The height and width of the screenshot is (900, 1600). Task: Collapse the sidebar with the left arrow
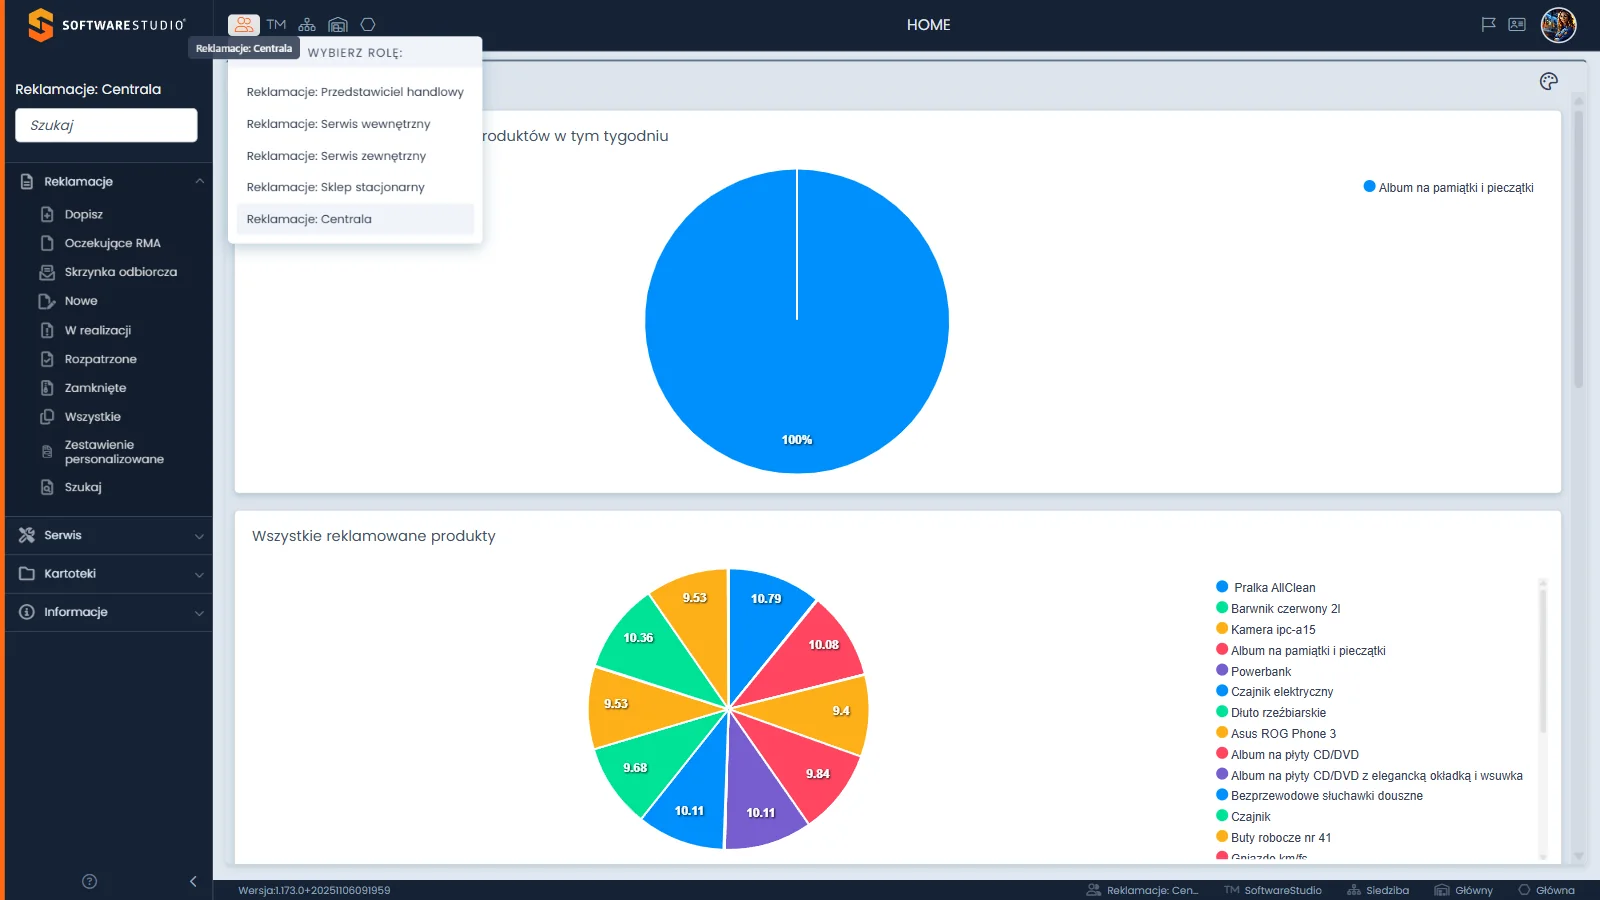pyautogui.click(x=193, y=881)
